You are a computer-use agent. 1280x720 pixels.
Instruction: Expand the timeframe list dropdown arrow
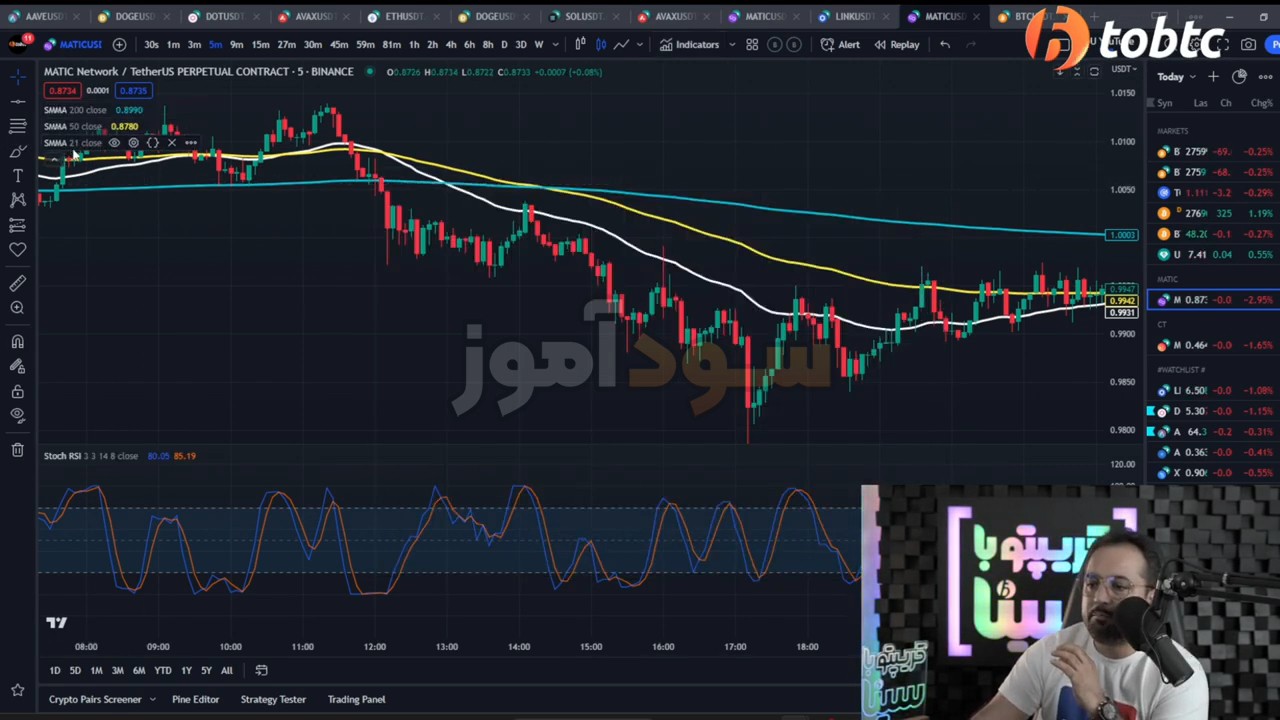[555, 44]
